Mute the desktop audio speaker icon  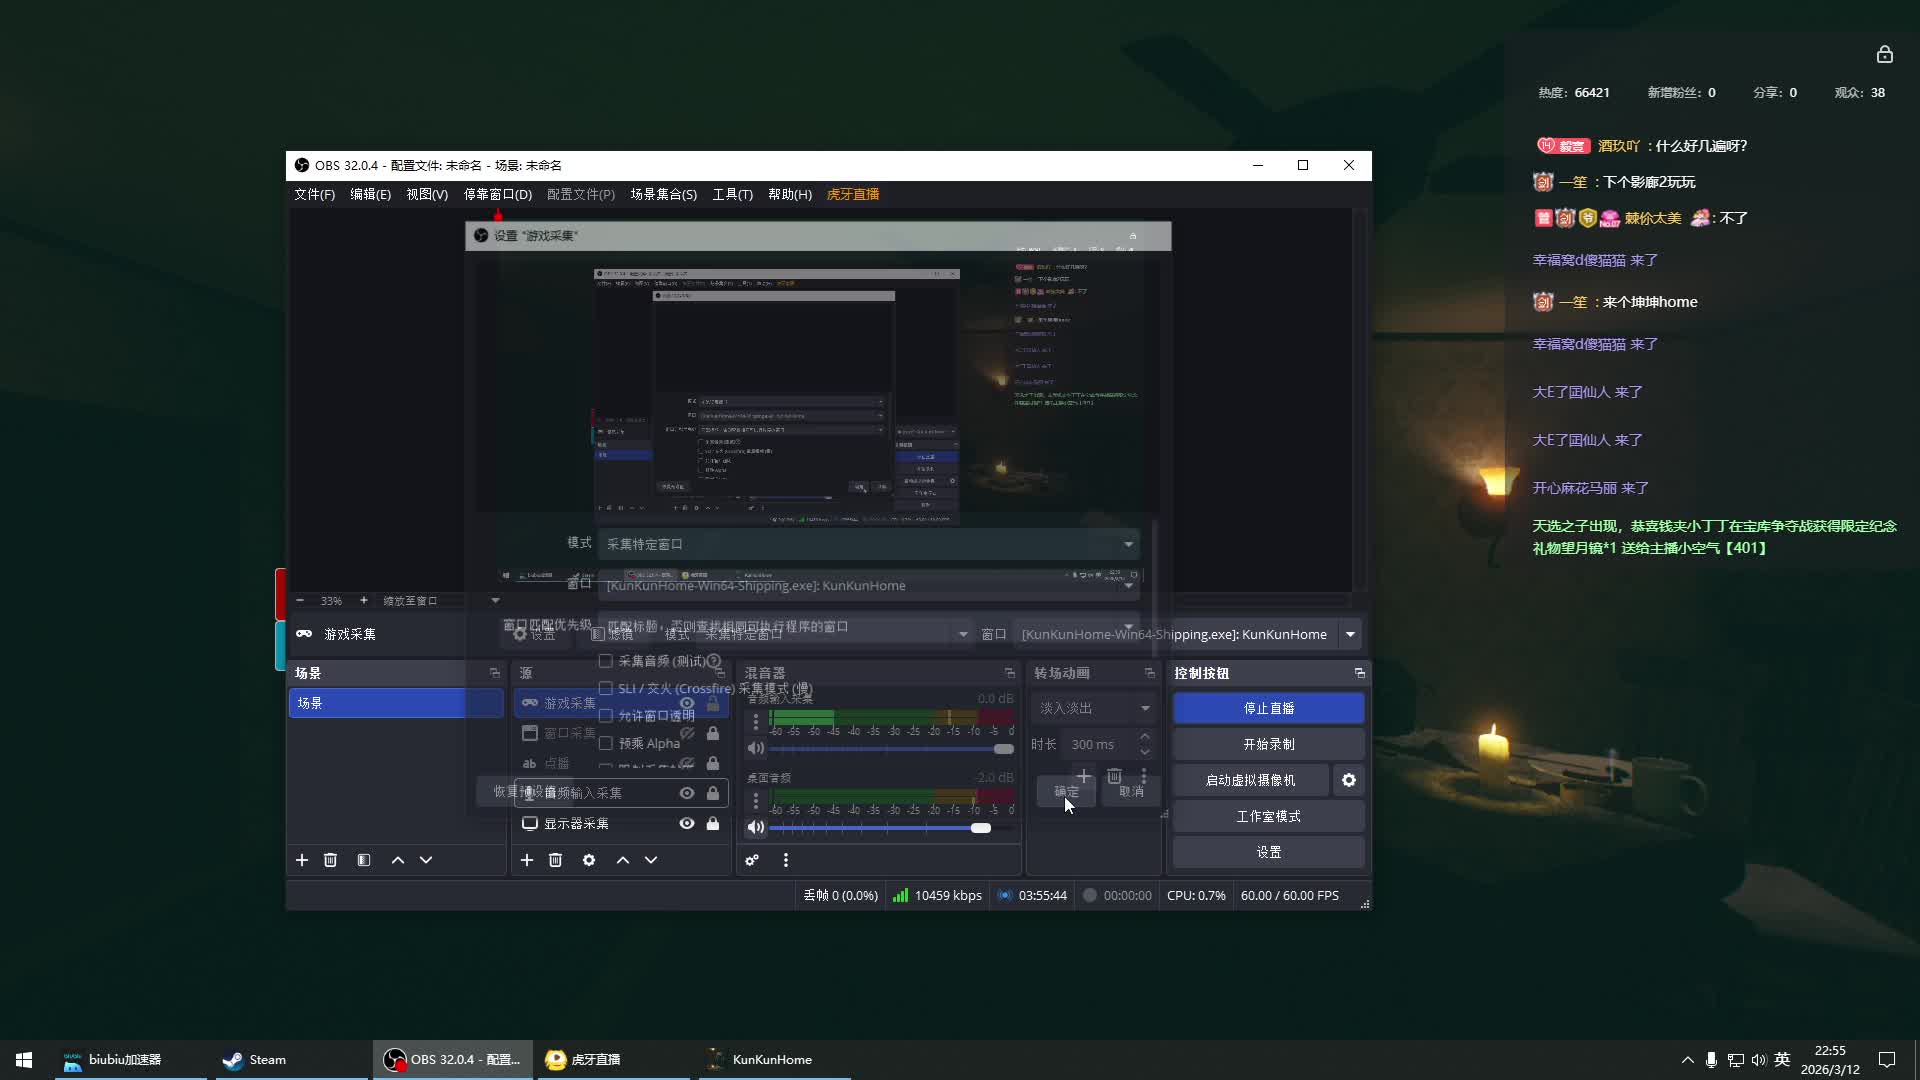[x=756, y=827]
